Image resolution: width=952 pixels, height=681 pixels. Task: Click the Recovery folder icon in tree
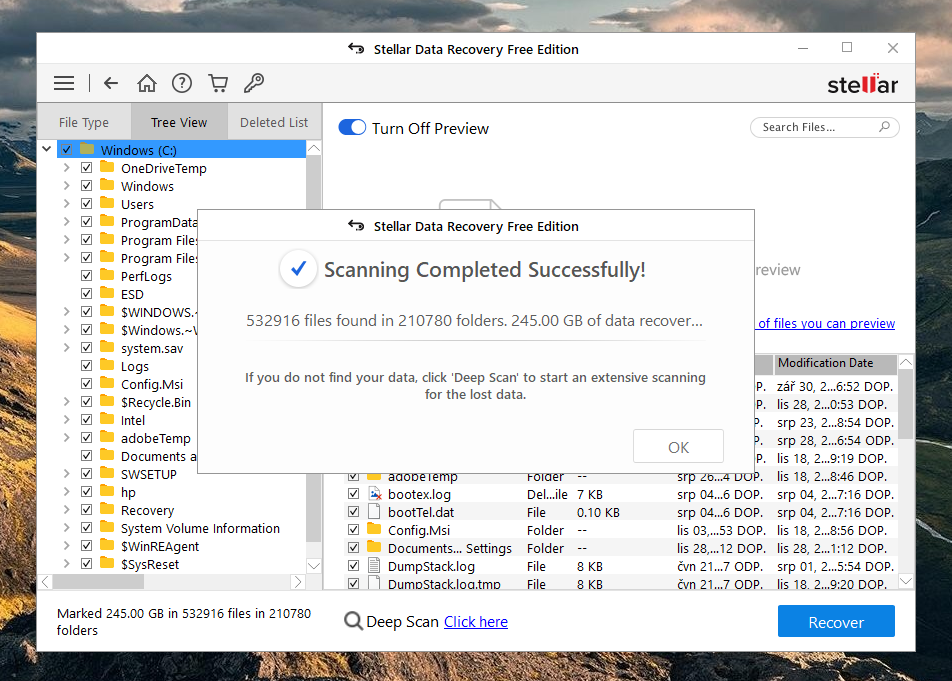[107, 510]
